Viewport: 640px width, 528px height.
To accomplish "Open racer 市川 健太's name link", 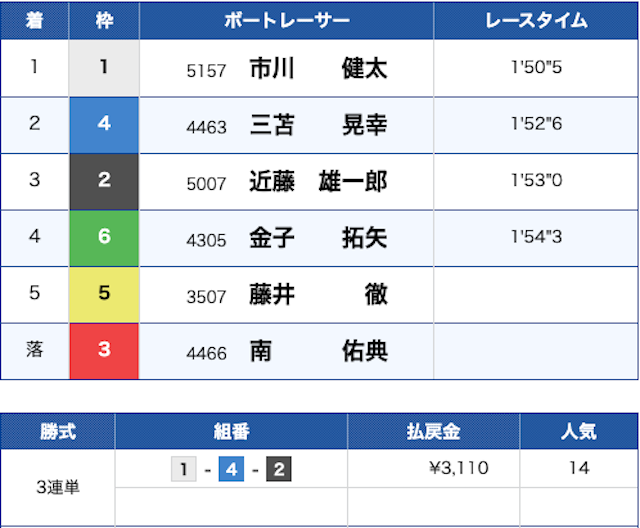I will point(318,69).
